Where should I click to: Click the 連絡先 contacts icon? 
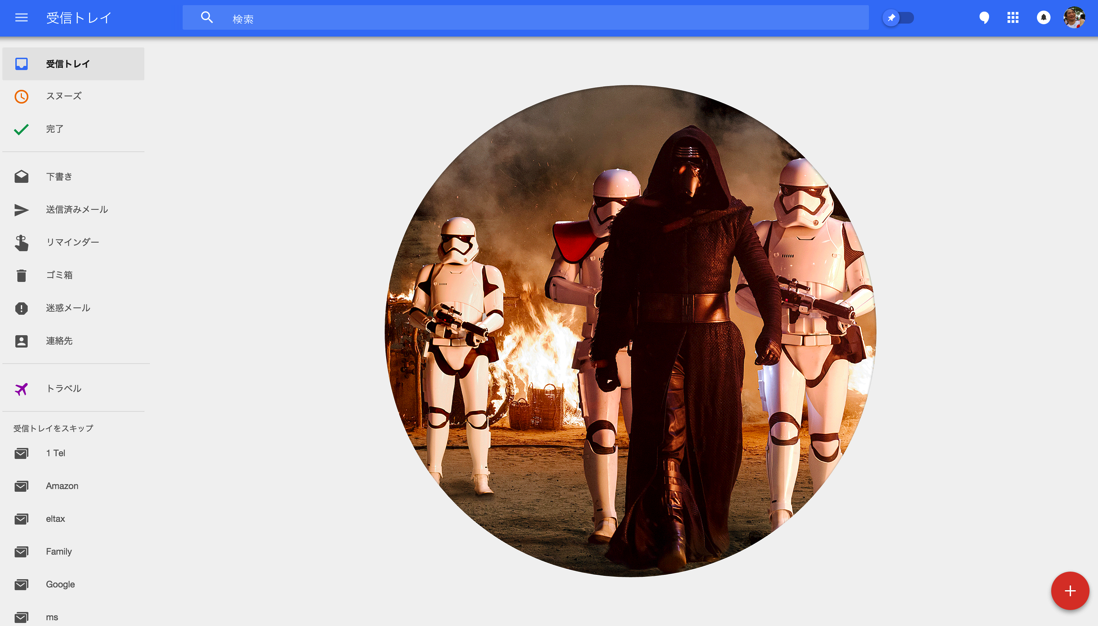pos(22,341)
